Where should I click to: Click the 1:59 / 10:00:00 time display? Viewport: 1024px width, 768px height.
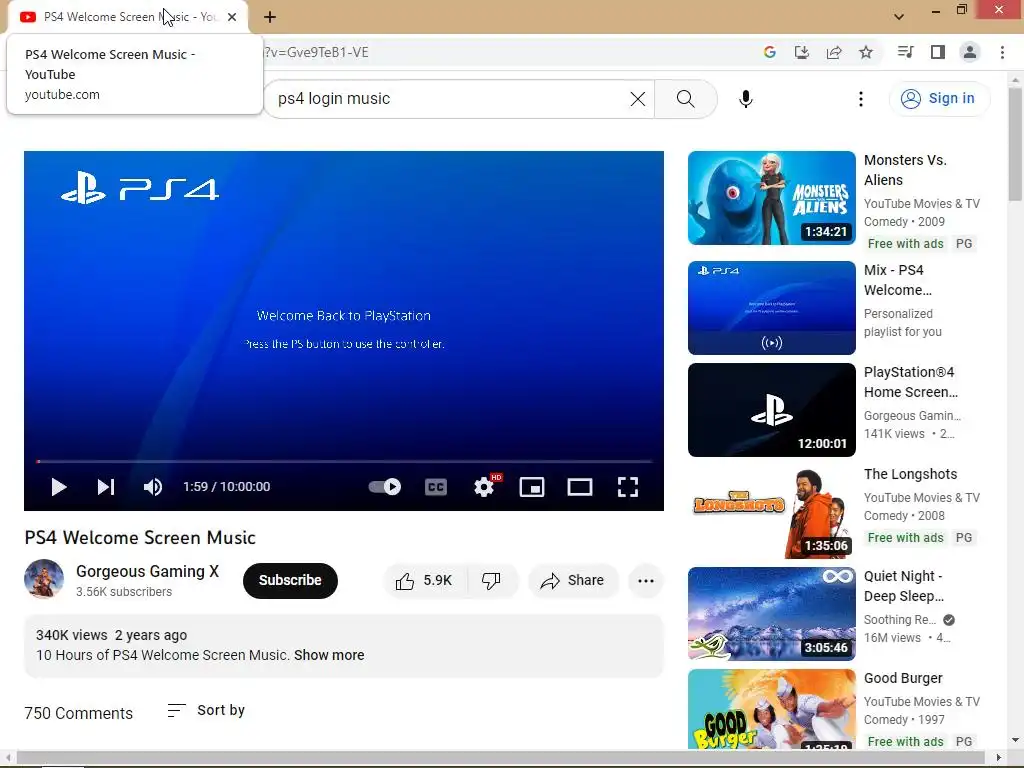[226, 487]
